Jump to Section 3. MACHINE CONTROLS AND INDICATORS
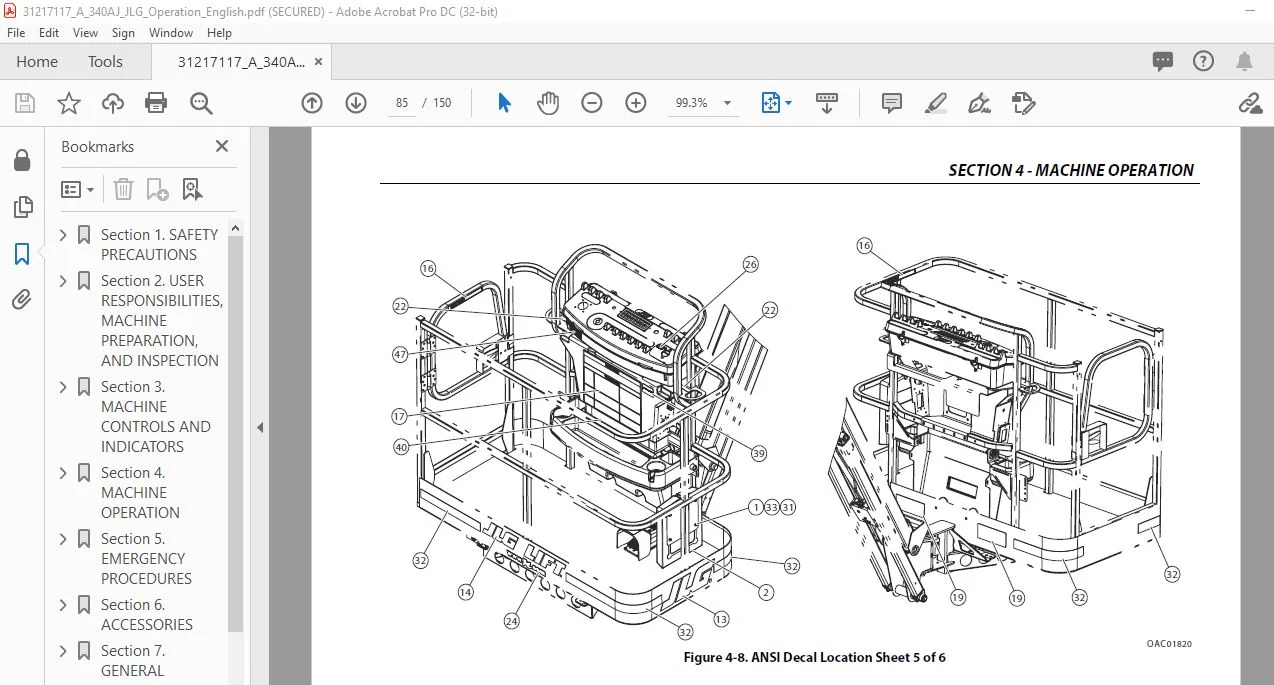Viewport: 1274px width, 685px height. tap(155, 416)
